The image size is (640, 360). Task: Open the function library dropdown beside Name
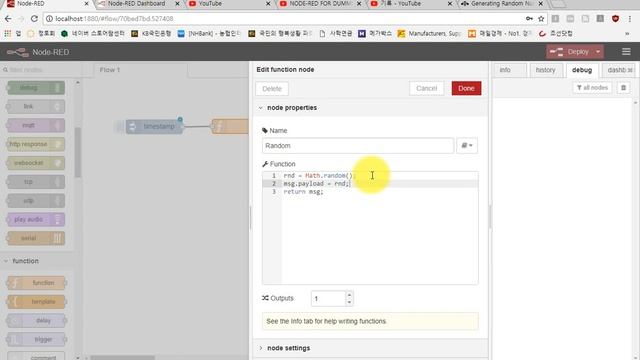pos(467,146)
